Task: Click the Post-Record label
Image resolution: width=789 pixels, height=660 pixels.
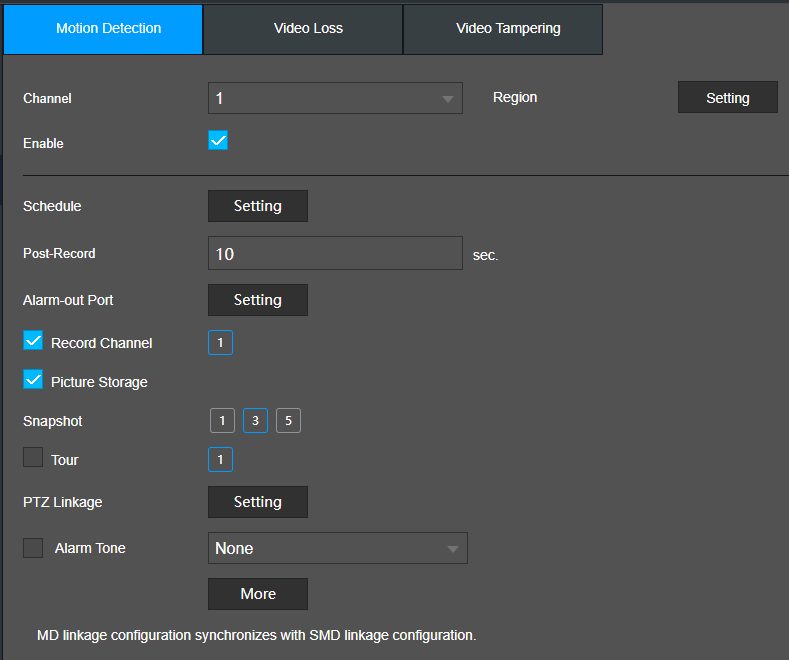Action: click(59, 253)
